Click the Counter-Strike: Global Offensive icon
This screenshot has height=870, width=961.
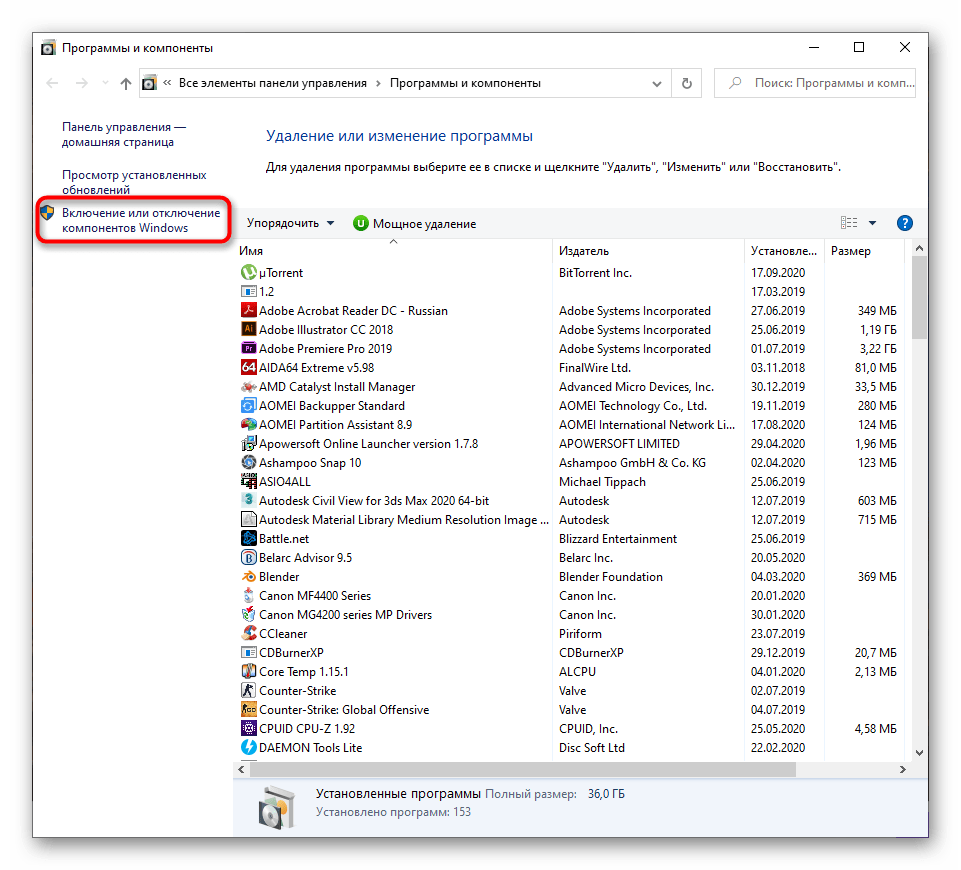click(248, 709)
